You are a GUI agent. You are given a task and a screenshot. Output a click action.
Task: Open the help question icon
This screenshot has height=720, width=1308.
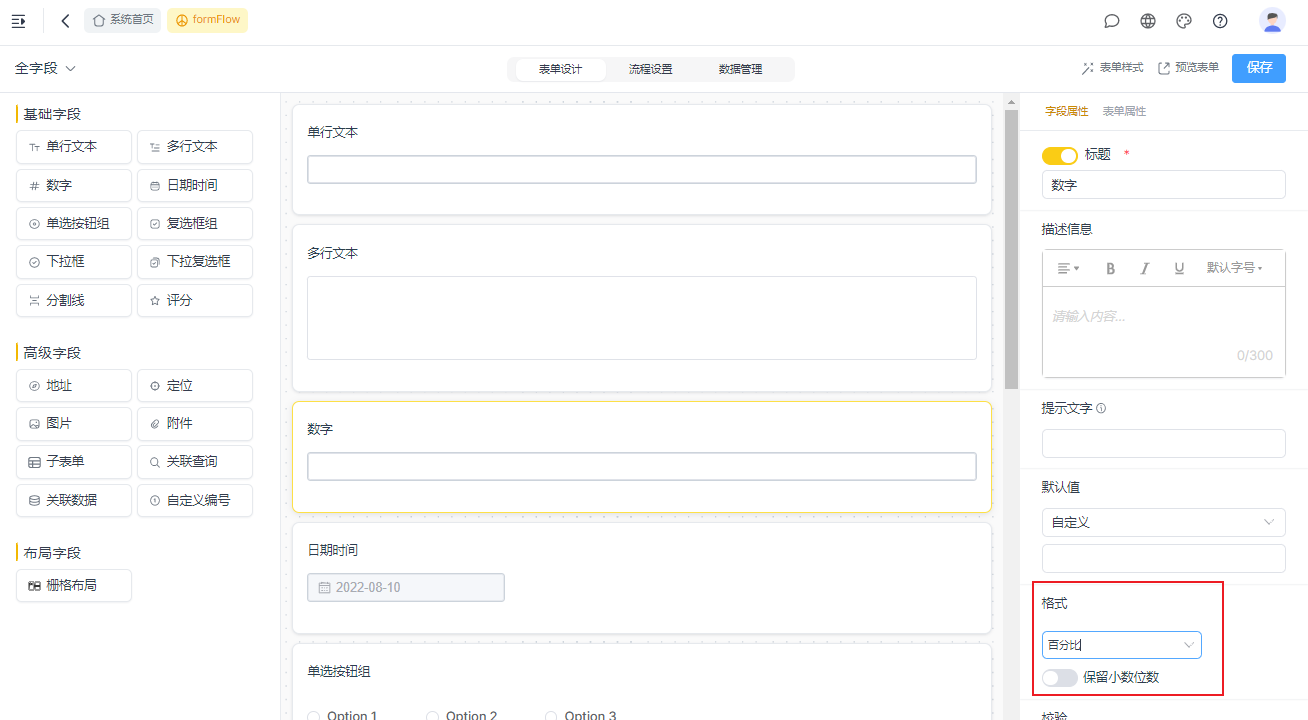coord(1220,21)
